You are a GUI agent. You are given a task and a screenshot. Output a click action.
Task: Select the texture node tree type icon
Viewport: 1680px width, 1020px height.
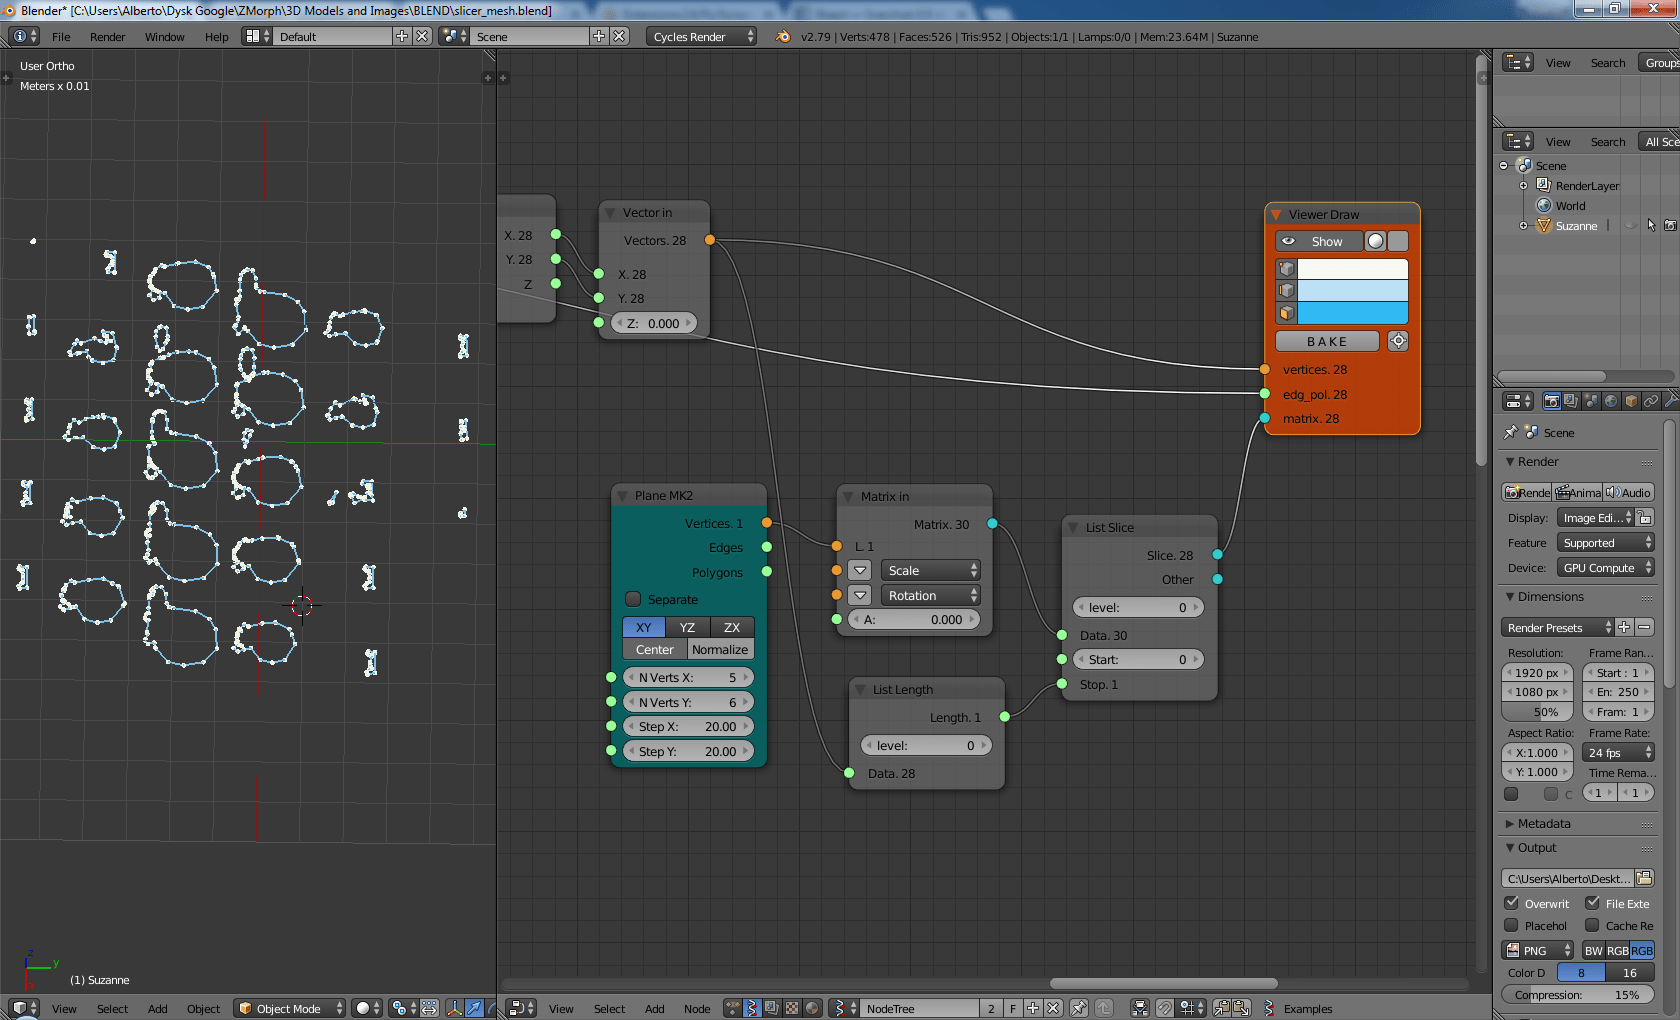point(792,1008)
